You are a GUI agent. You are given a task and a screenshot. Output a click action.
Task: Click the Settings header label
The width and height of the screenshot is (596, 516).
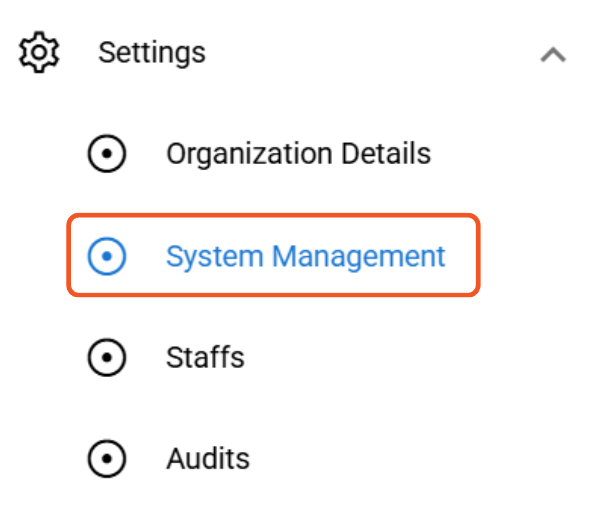(x=152, y=53)
